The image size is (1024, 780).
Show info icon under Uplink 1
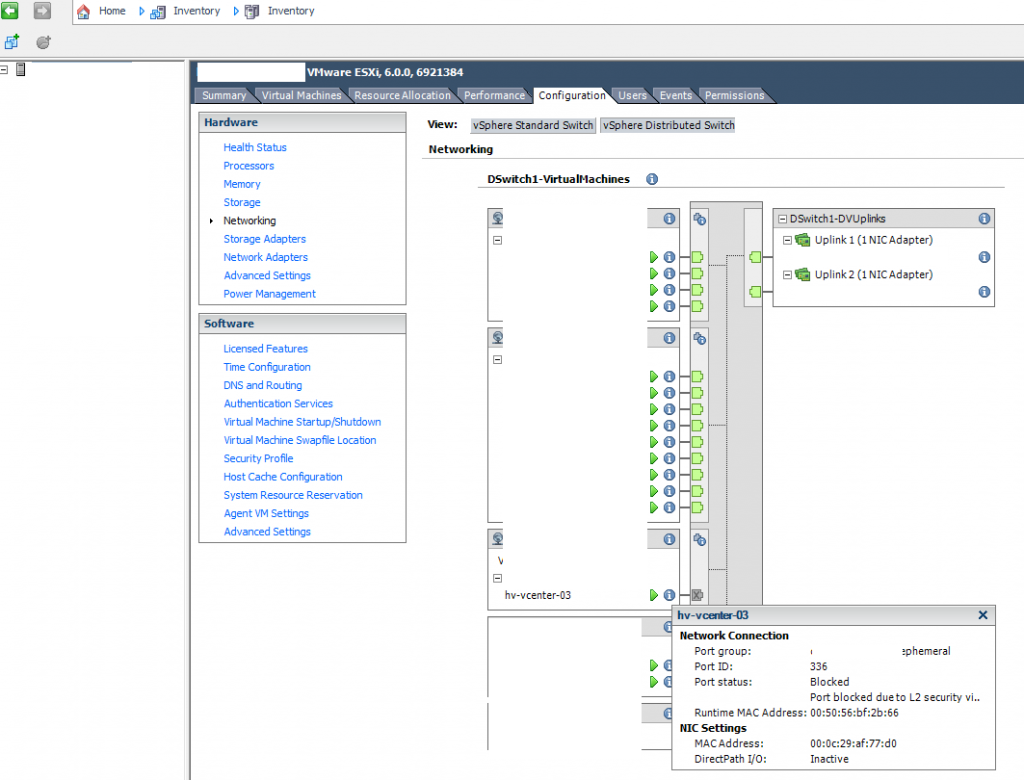(984, 257)
